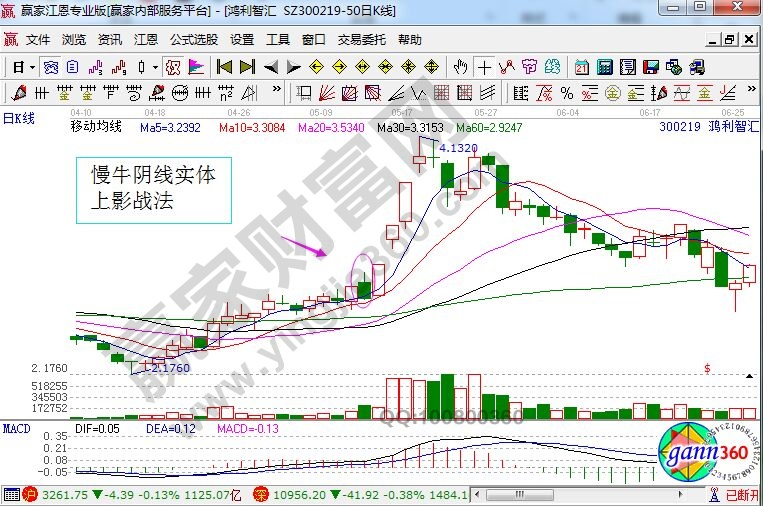Screen dimensions: 763x506
Task: Select the crosshair cursor tool
Action: point(484,67)
